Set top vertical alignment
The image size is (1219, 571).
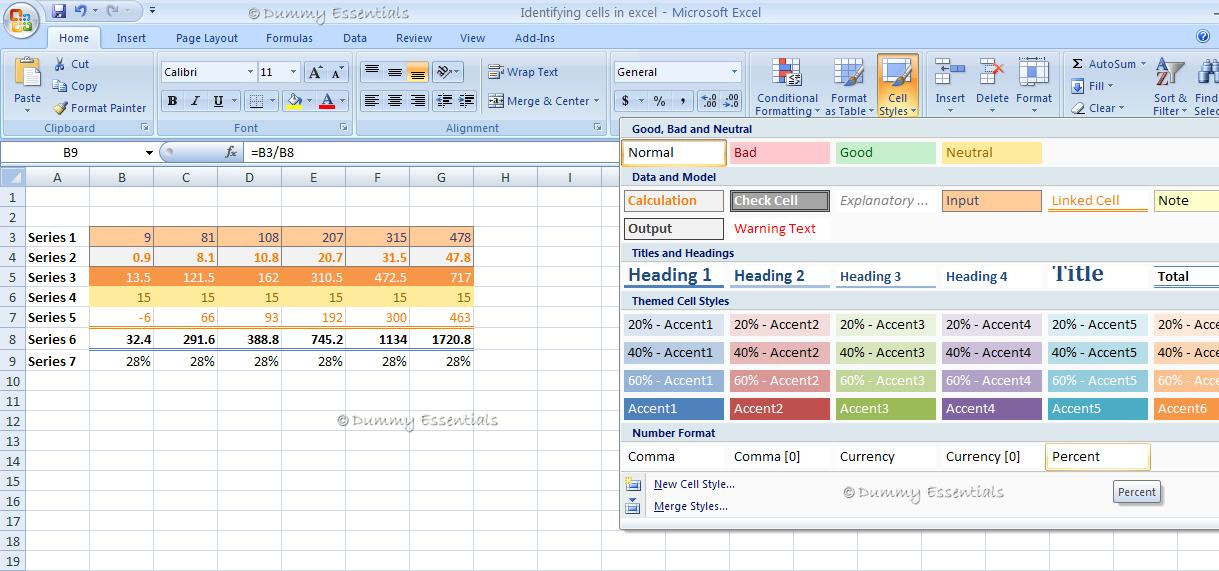[371, 72]
